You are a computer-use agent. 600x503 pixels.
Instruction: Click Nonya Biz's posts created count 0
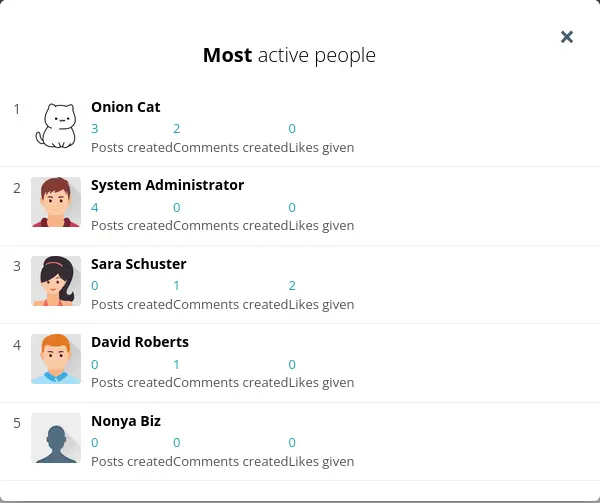95,443
